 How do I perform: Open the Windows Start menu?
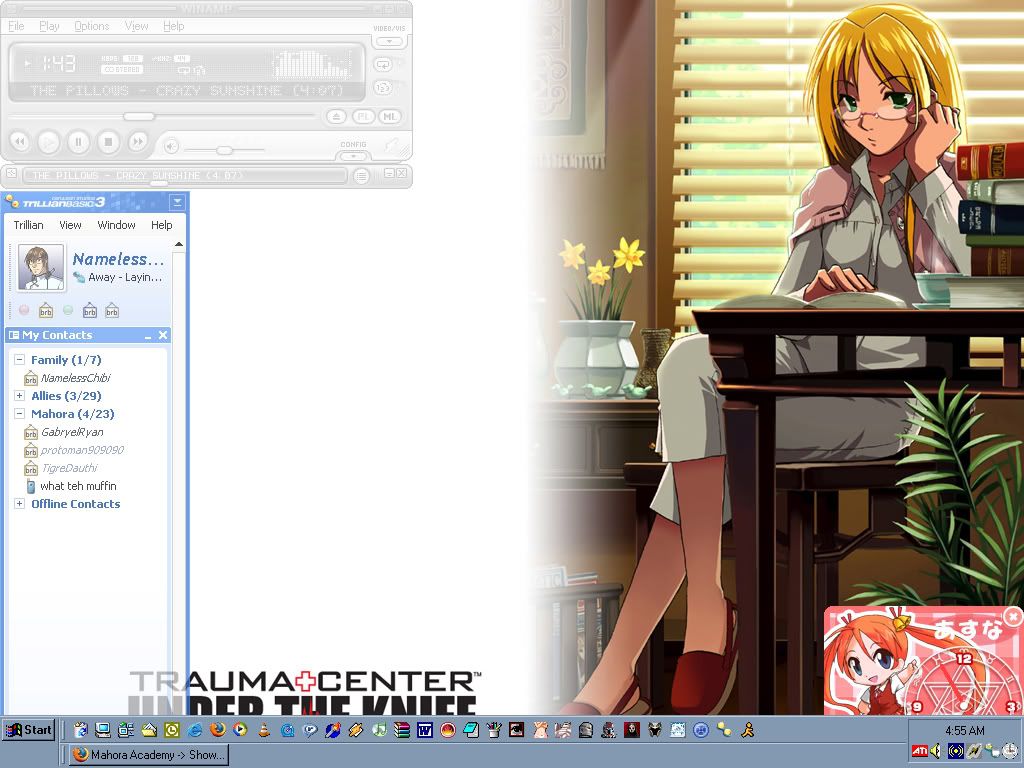click(x=28, y=729)
